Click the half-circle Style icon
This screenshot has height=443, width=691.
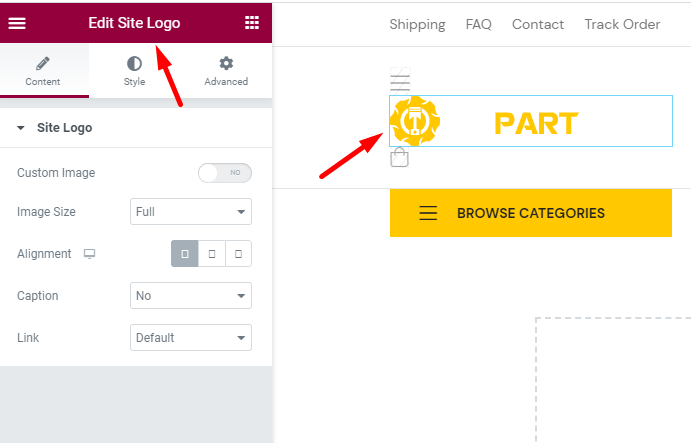[x=134, y=63]
